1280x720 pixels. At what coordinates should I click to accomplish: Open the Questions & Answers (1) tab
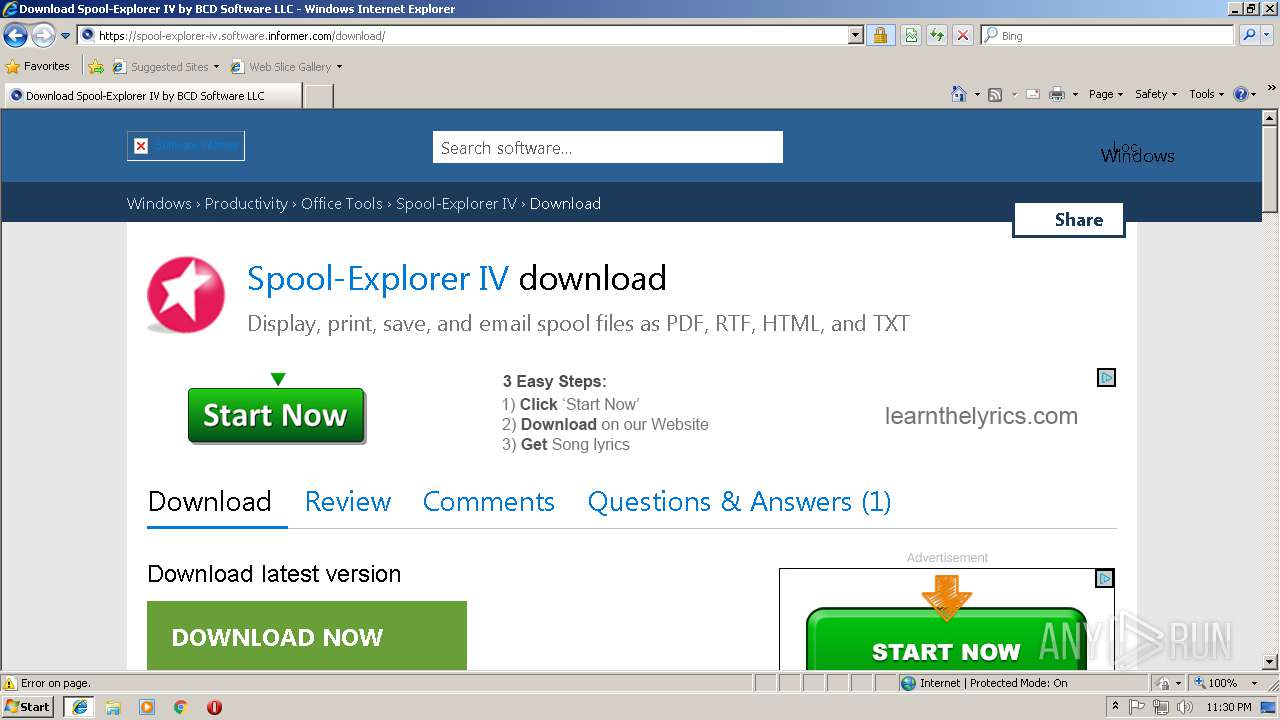(739, 501)
